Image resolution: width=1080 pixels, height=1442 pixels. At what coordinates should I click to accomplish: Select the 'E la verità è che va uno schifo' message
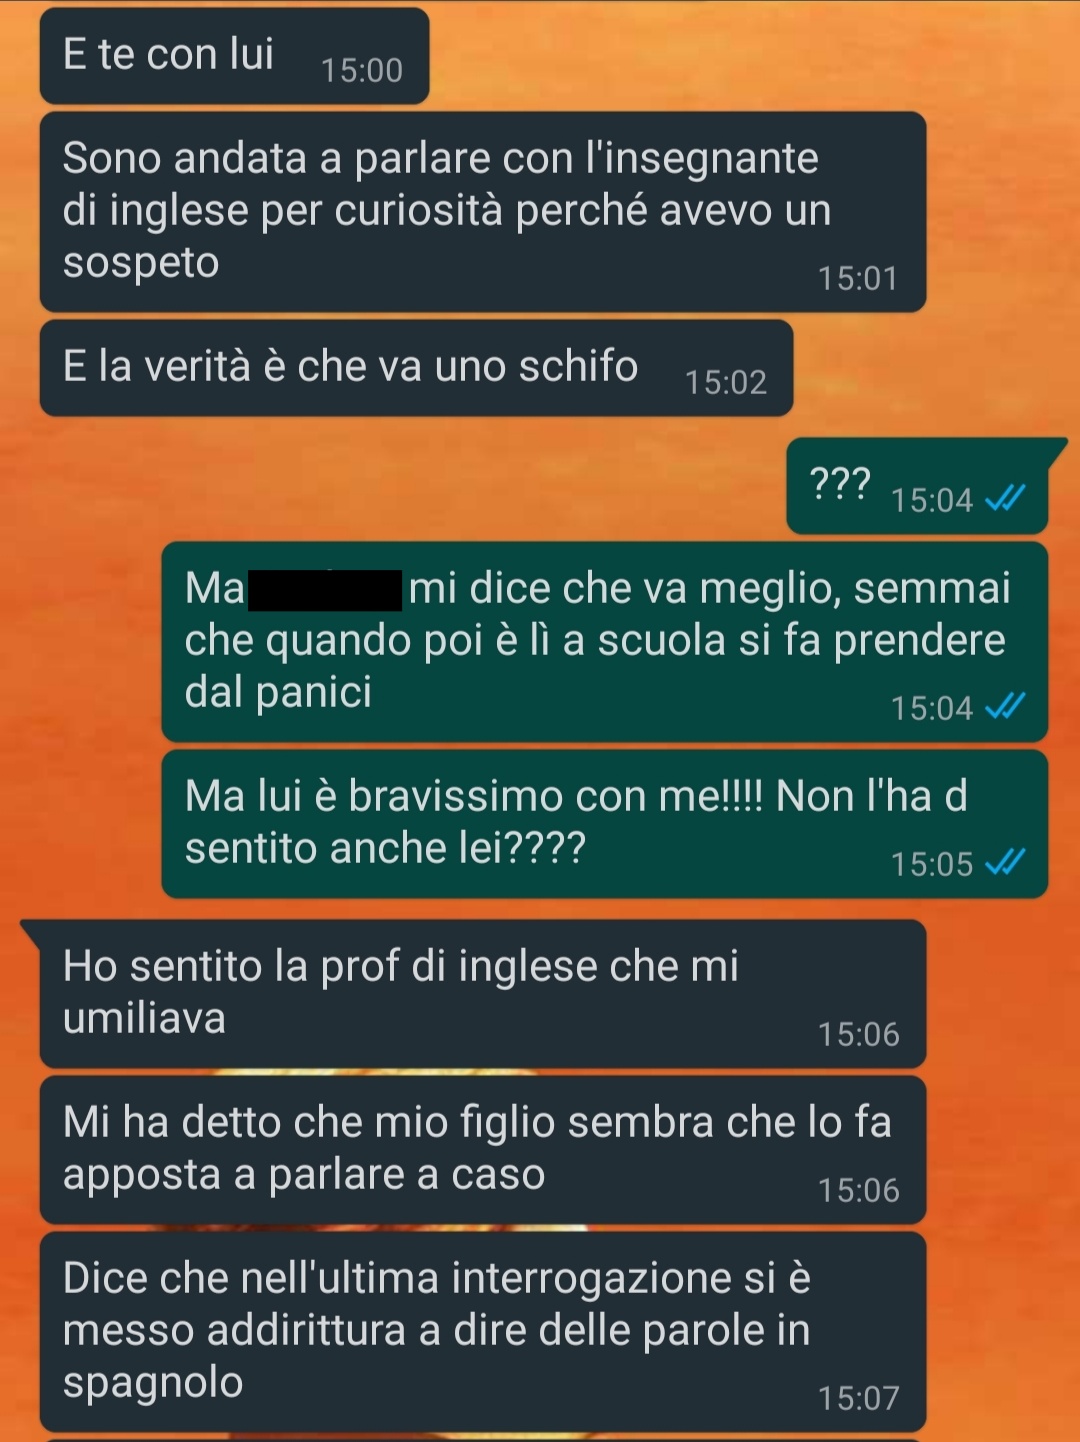tap(416, 368)
